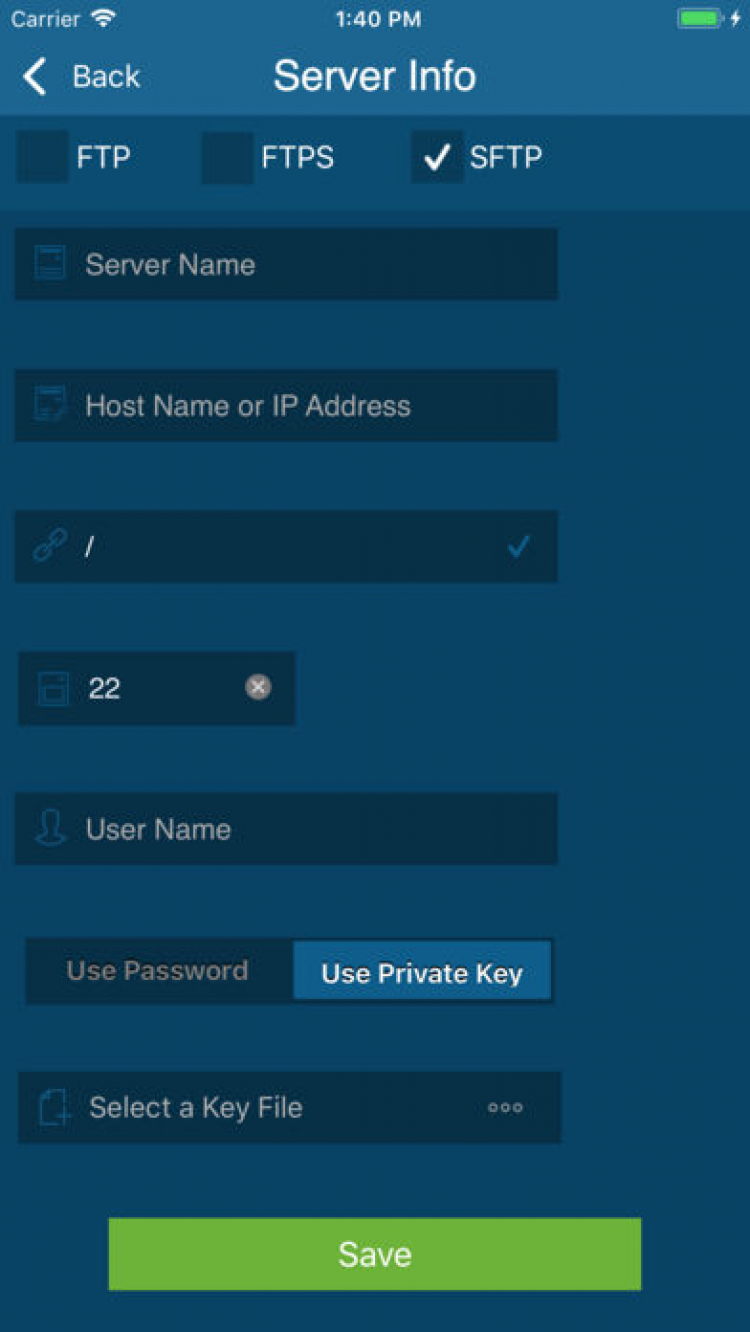Tap the User Name text field
This screenshot has height=1332, width=750.
click(x=300, y=829)
